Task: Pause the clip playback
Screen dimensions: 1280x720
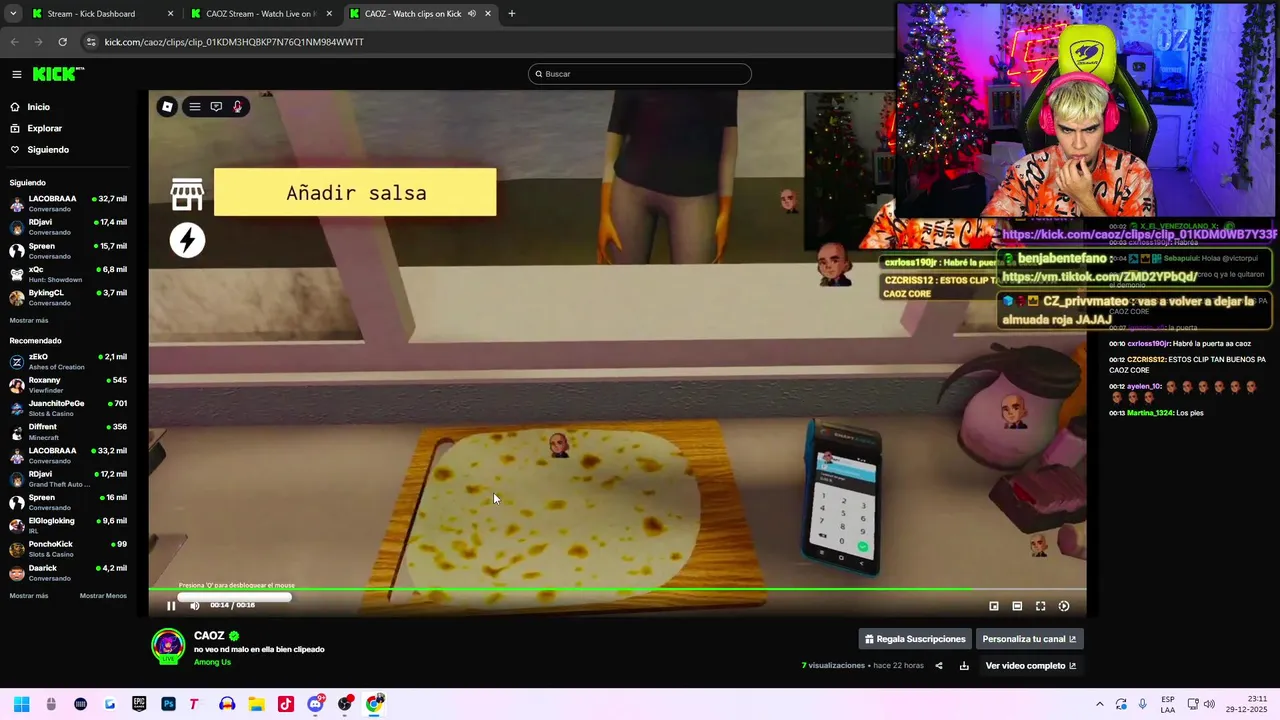Action: pos(171,605)
